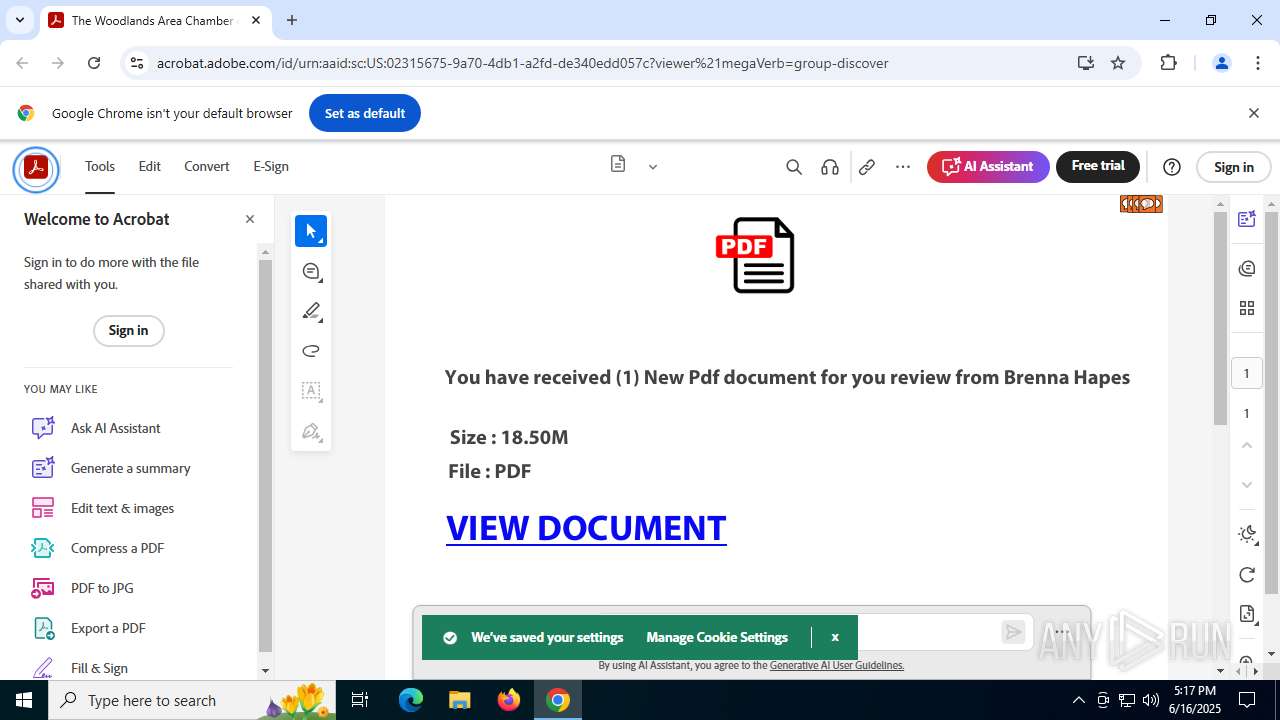Open the page thumbnails grid icon
The image size is (1280, 720).
[x=1246, y=308]
